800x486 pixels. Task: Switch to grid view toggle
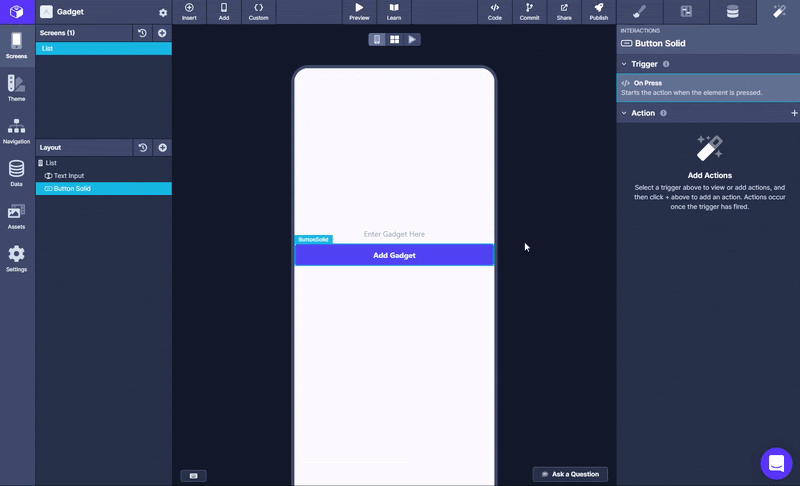(x=395, y=39)
